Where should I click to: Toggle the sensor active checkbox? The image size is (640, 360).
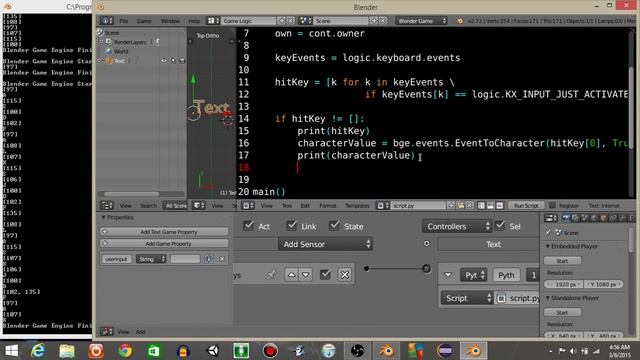pyautogui.click(x=325, y=275)
